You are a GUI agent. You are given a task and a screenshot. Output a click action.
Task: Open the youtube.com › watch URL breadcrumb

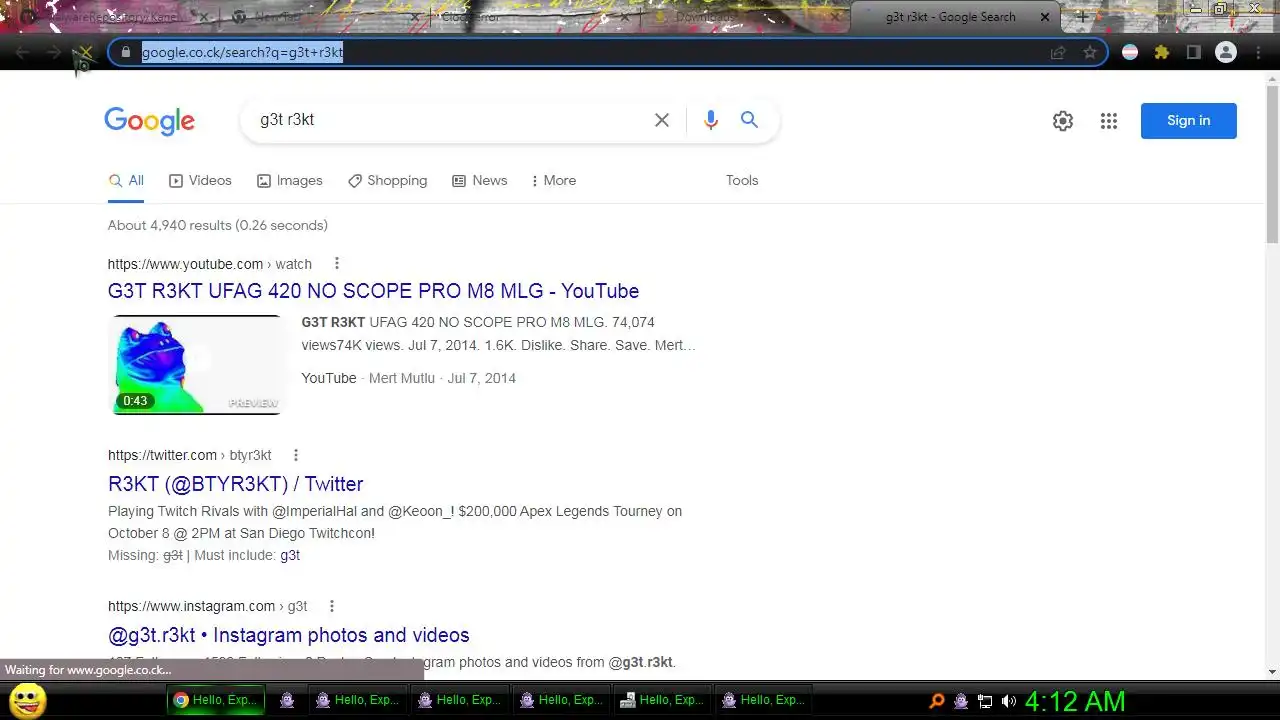(x=210, y=264)
